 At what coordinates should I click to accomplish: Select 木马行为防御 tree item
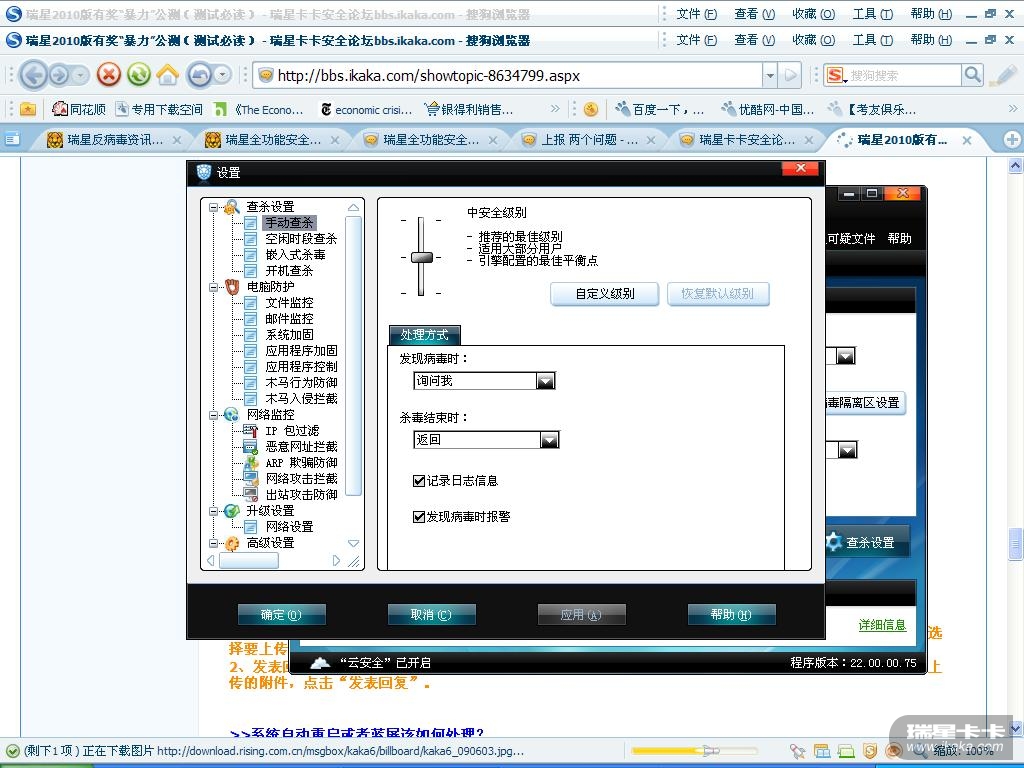pyautogui.click(x=301, y=382)
